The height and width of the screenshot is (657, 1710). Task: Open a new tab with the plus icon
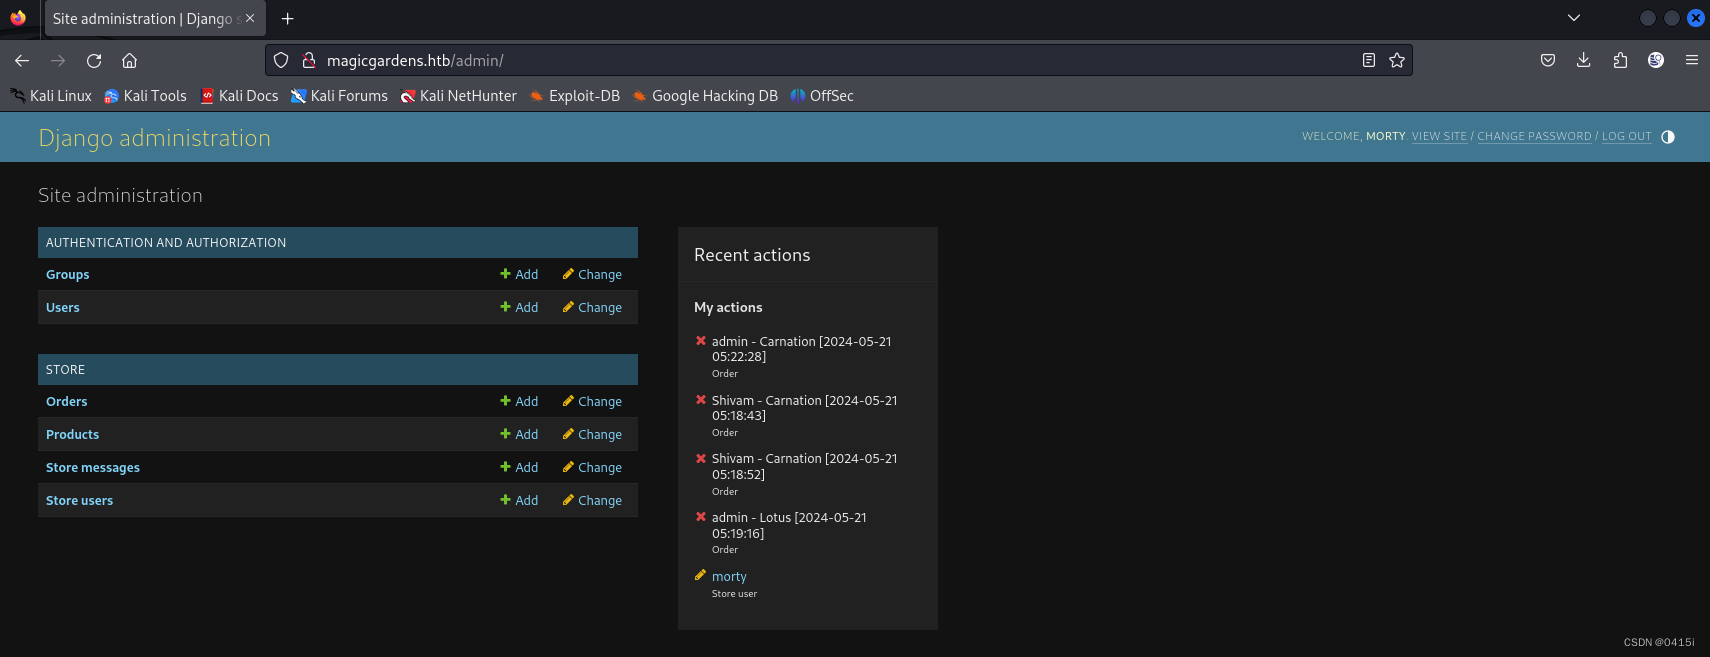click(x=287, y=19)
